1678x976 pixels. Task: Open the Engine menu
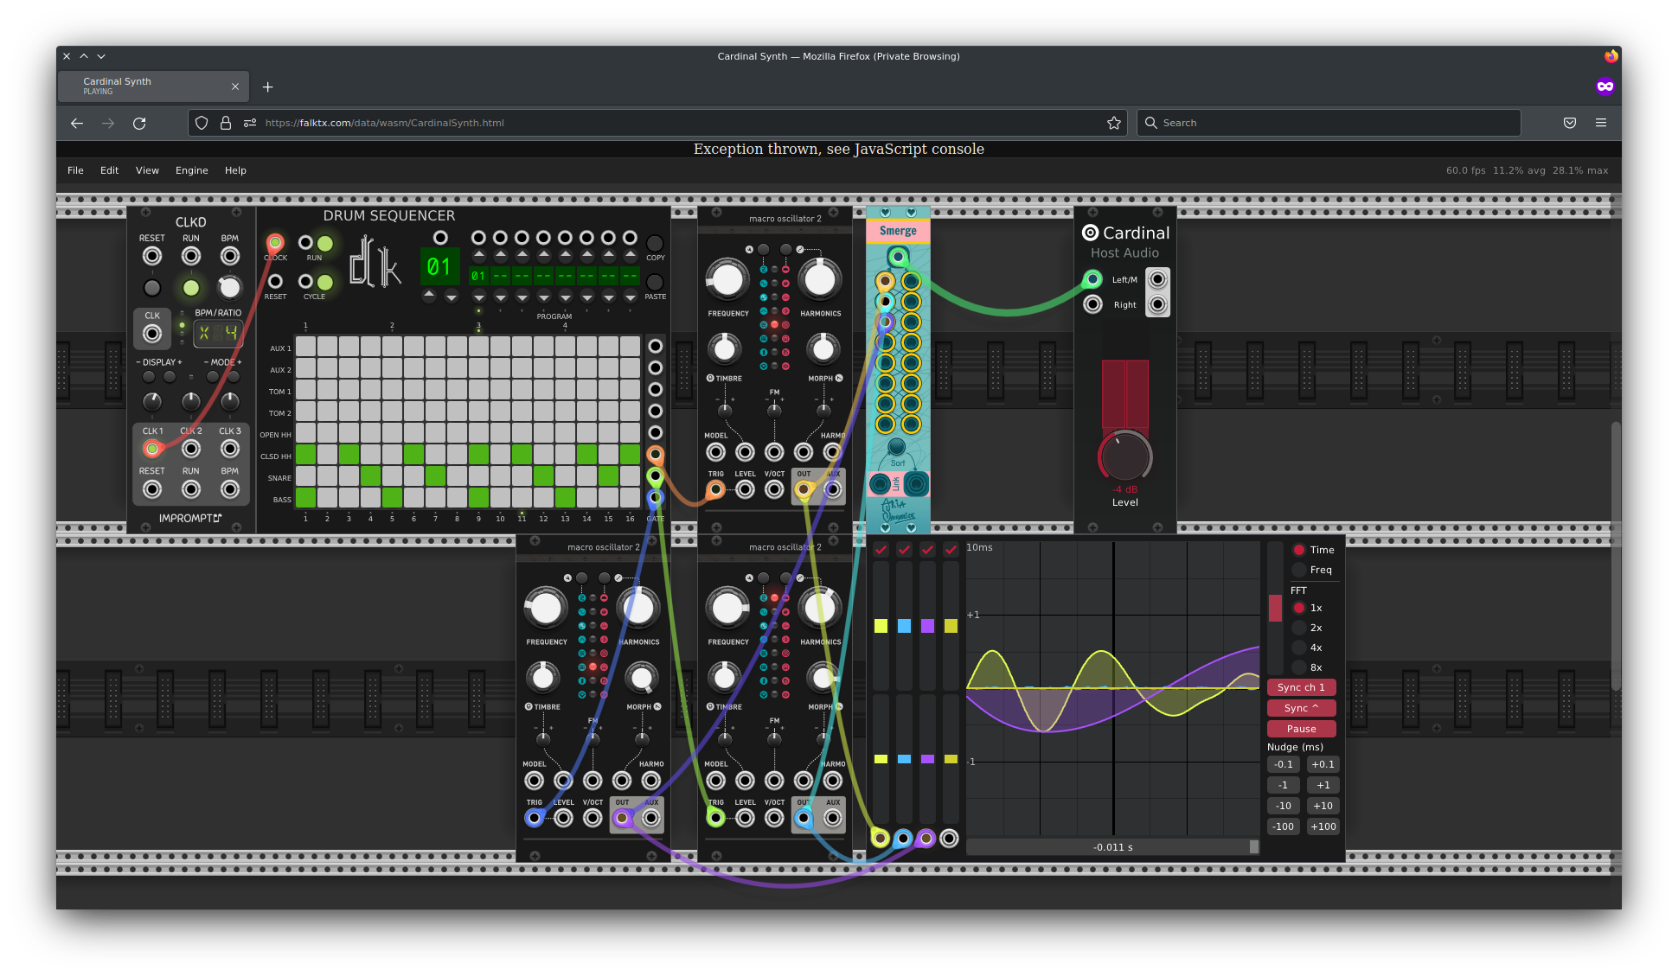click(192, 170)
